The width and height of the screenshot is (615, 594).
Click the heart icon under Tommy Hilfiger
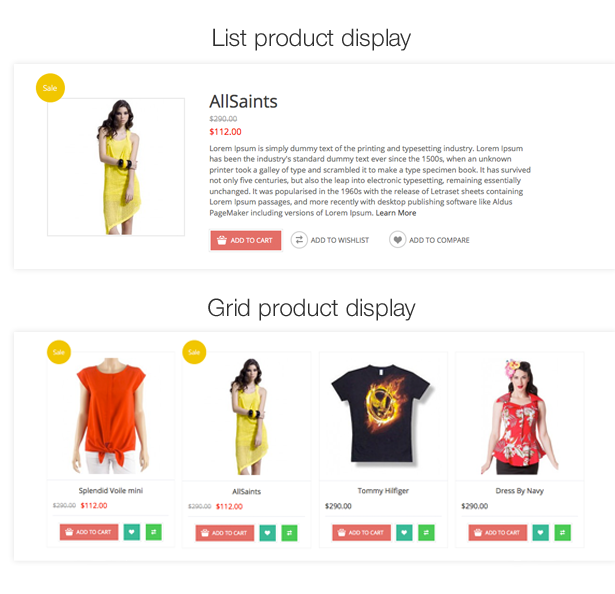(404, 532)
